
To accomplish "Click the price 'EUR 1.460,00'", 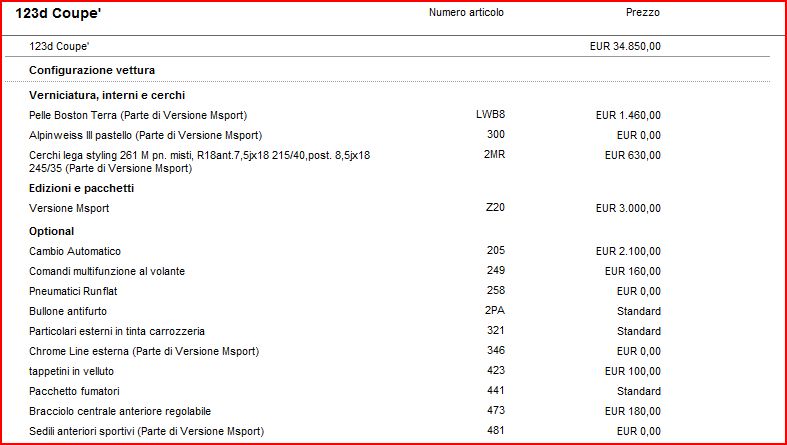I will coord(628,115).
